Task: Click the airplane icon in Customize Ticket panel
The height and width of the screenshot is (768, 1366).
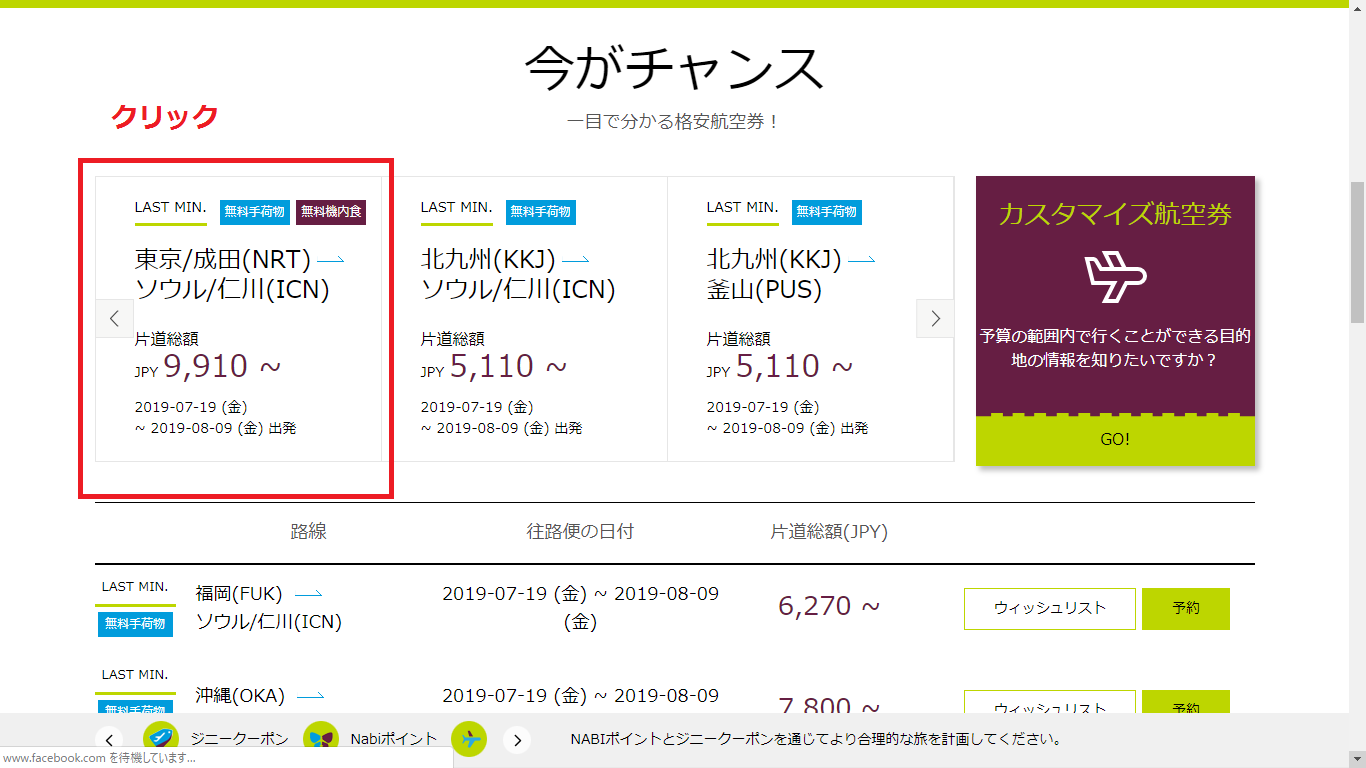Action: (x=1115, y=278)
